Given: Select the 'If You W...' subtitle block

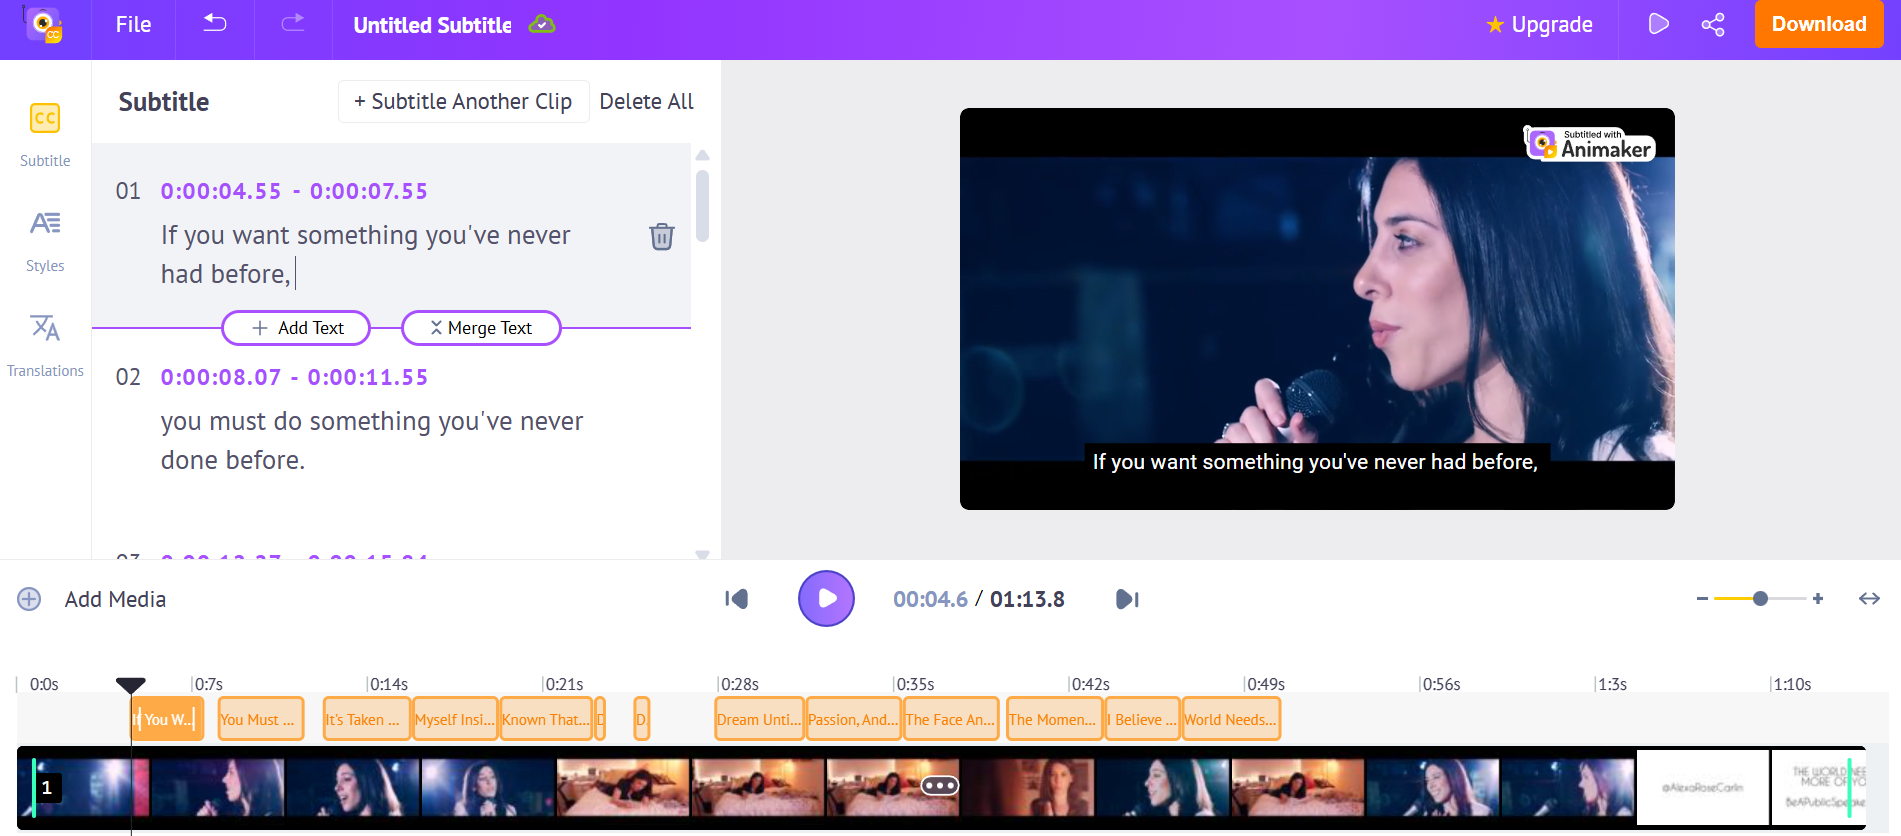Looking at the screenshot, I should click(167, 719).
